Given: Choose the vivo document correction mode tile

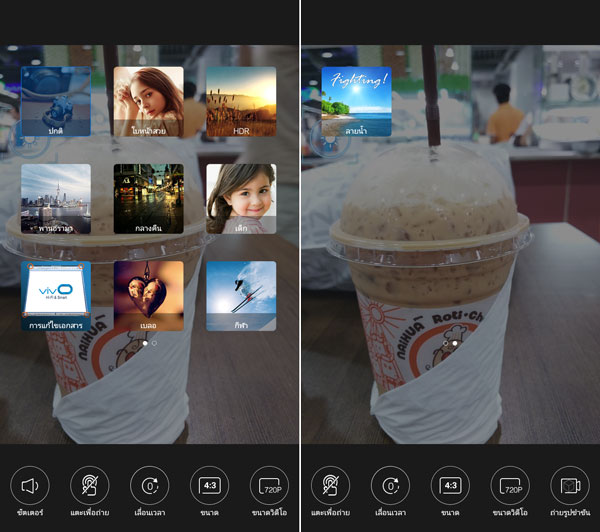Looking at the screenshot, I should [x=56, y=296].
